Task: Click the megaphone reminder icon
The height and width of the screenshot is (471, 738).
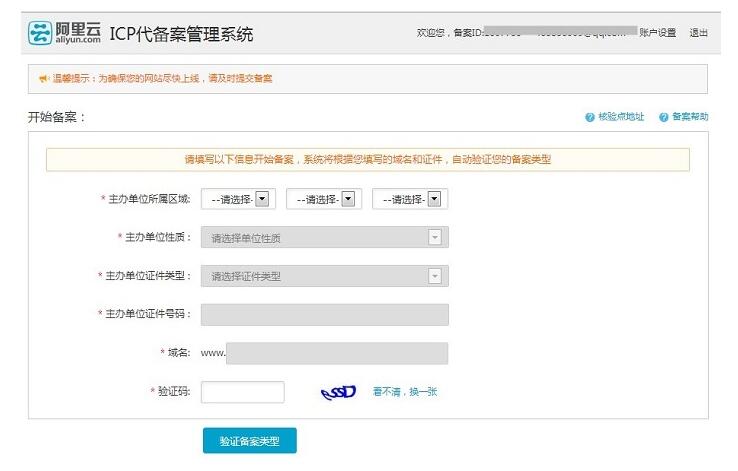Action: point(43,78)
